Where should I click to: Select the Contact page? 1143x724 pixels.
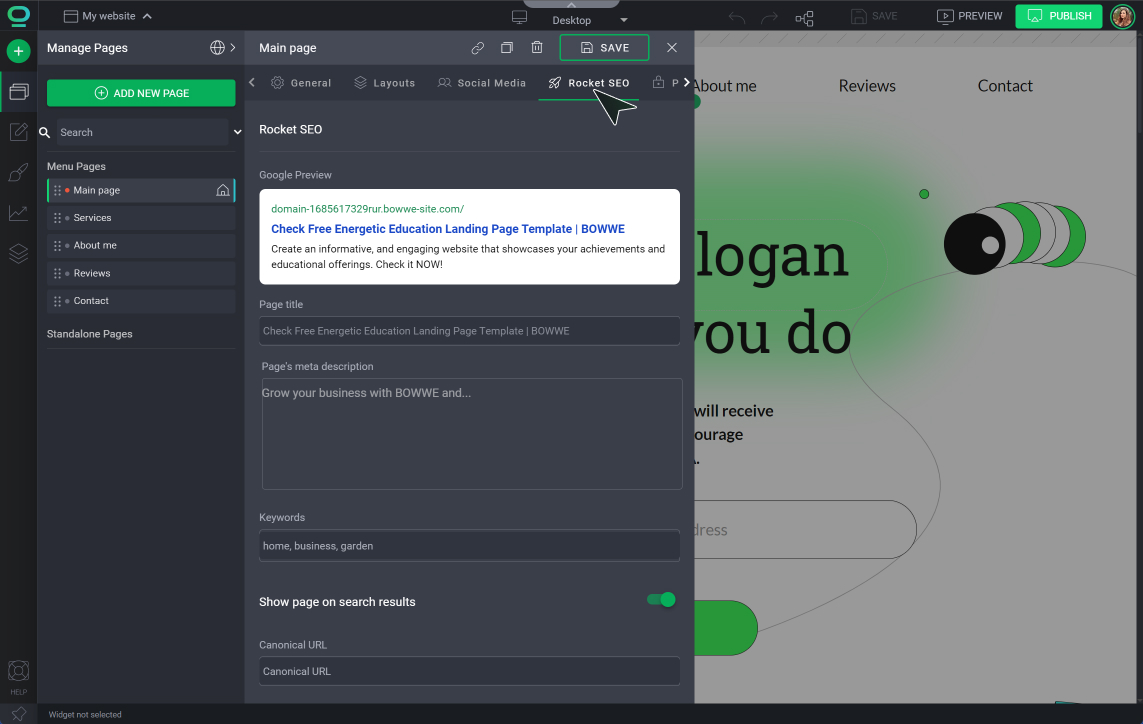coord(141,301)
